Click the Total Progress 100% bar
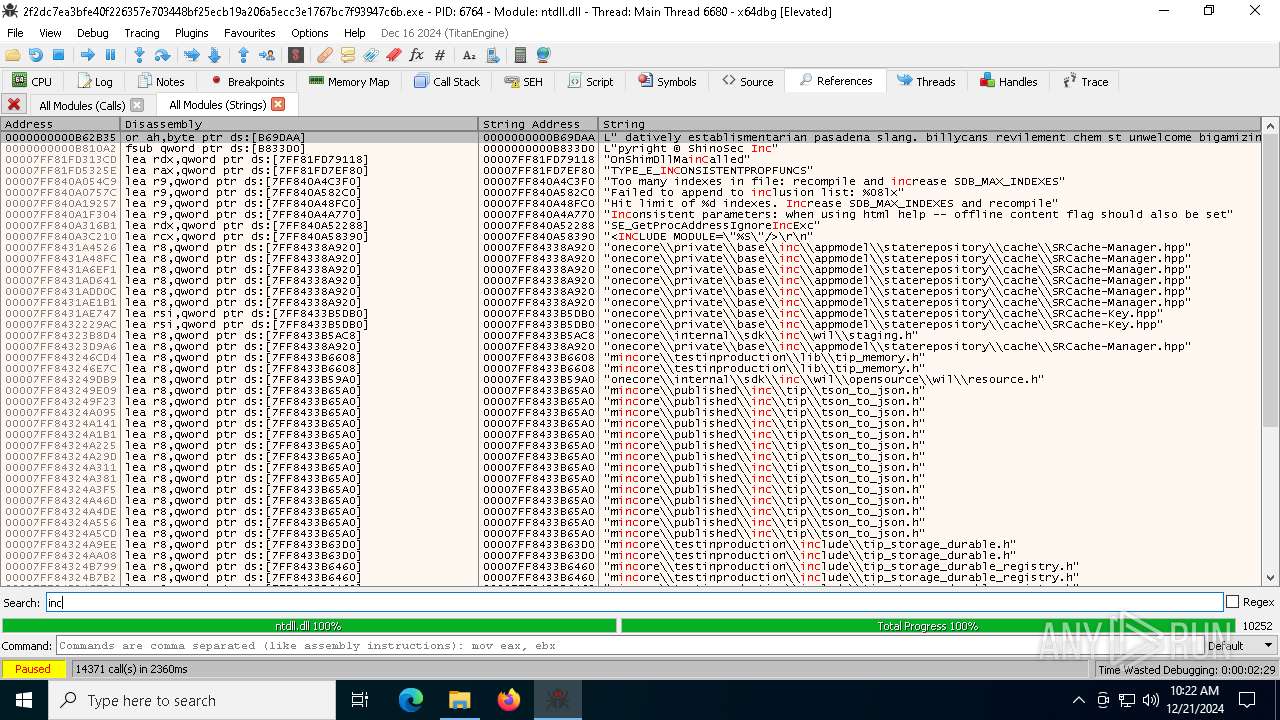 (928, 626)
